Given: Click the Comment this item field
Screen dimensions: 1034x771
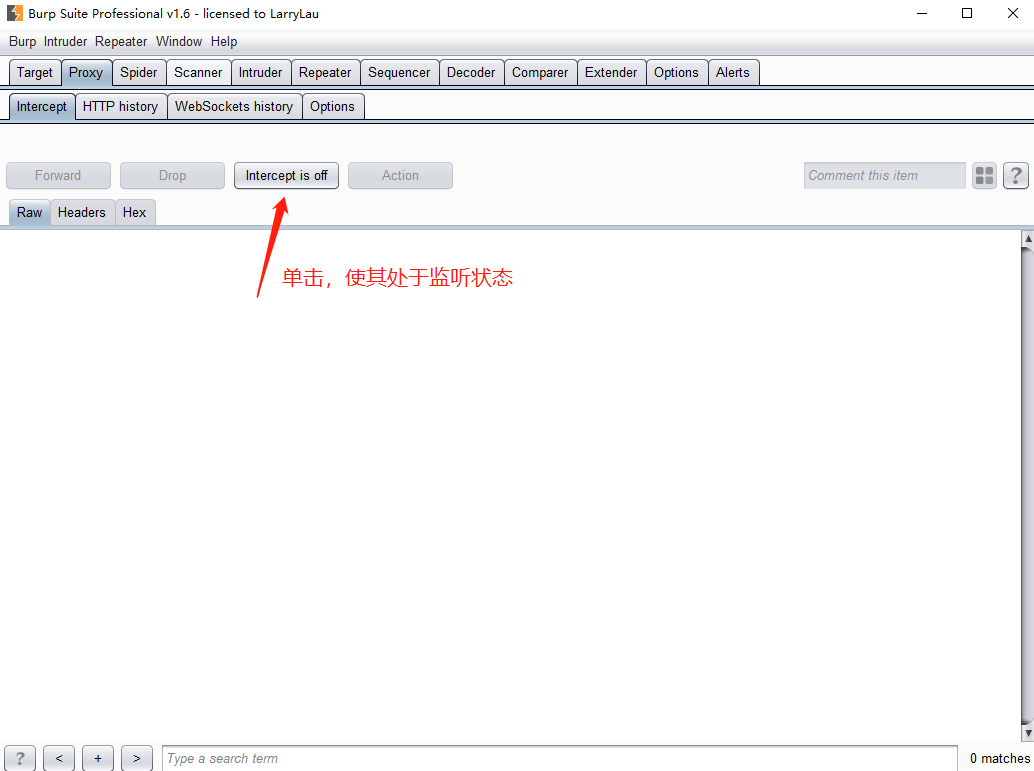Looking at the screenshot, I should click(884, 176).
